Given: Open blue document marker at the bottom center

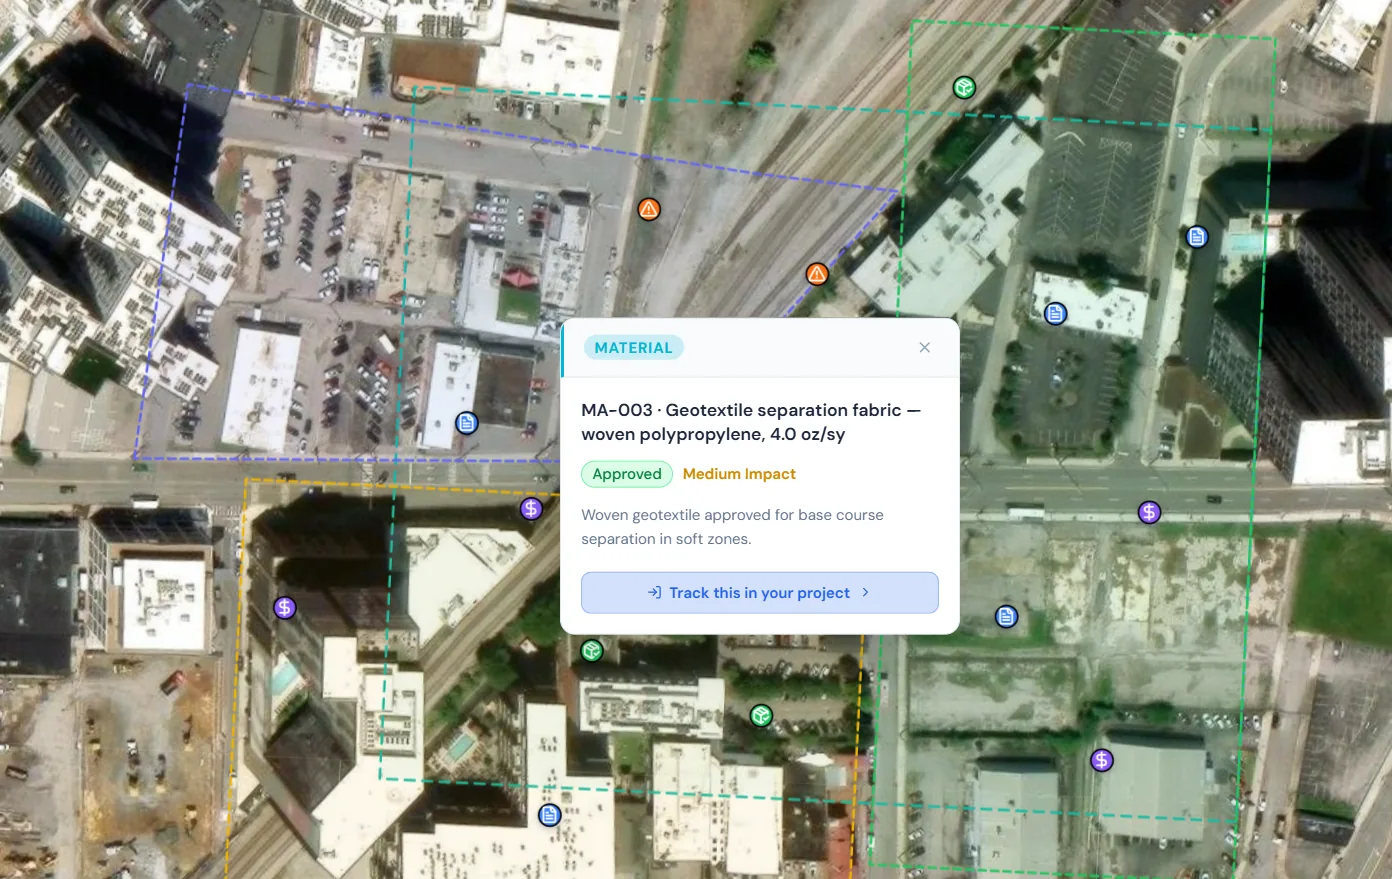Looking at the screenshot, I should (x=549, y=815).
